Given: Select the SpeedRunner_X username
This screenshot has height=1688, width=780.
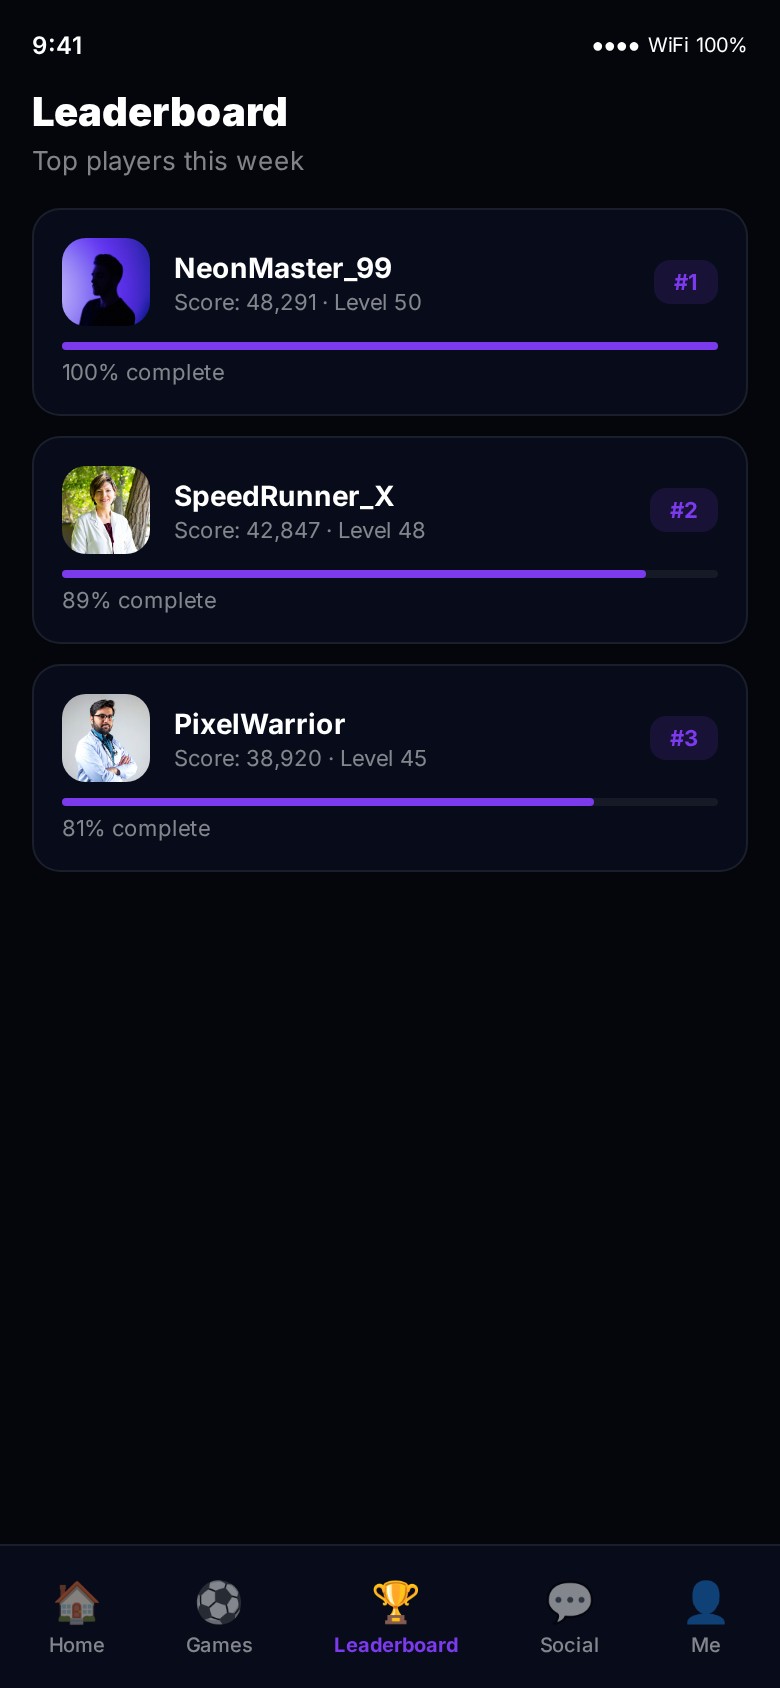Looking at the screenshot, I should coord(284,496).
